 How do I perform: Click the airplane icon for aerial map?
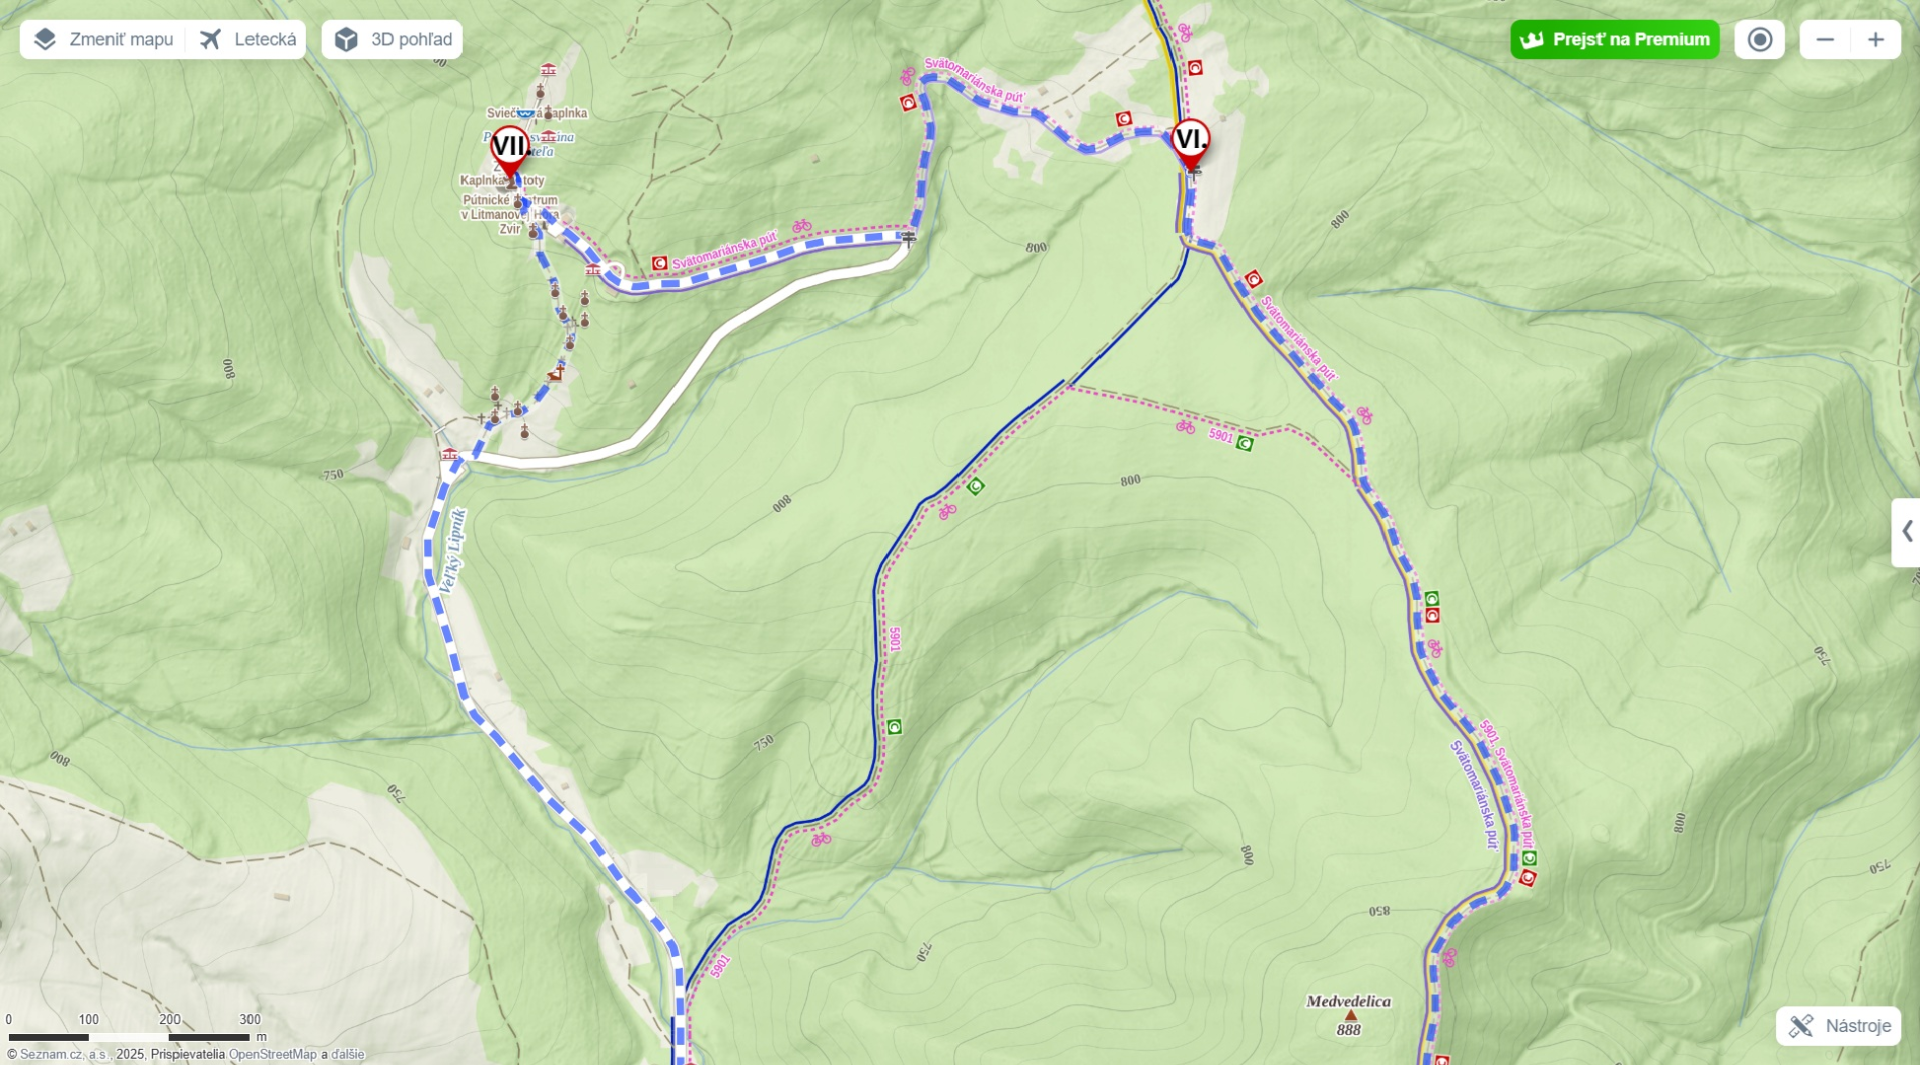point(210,39)
